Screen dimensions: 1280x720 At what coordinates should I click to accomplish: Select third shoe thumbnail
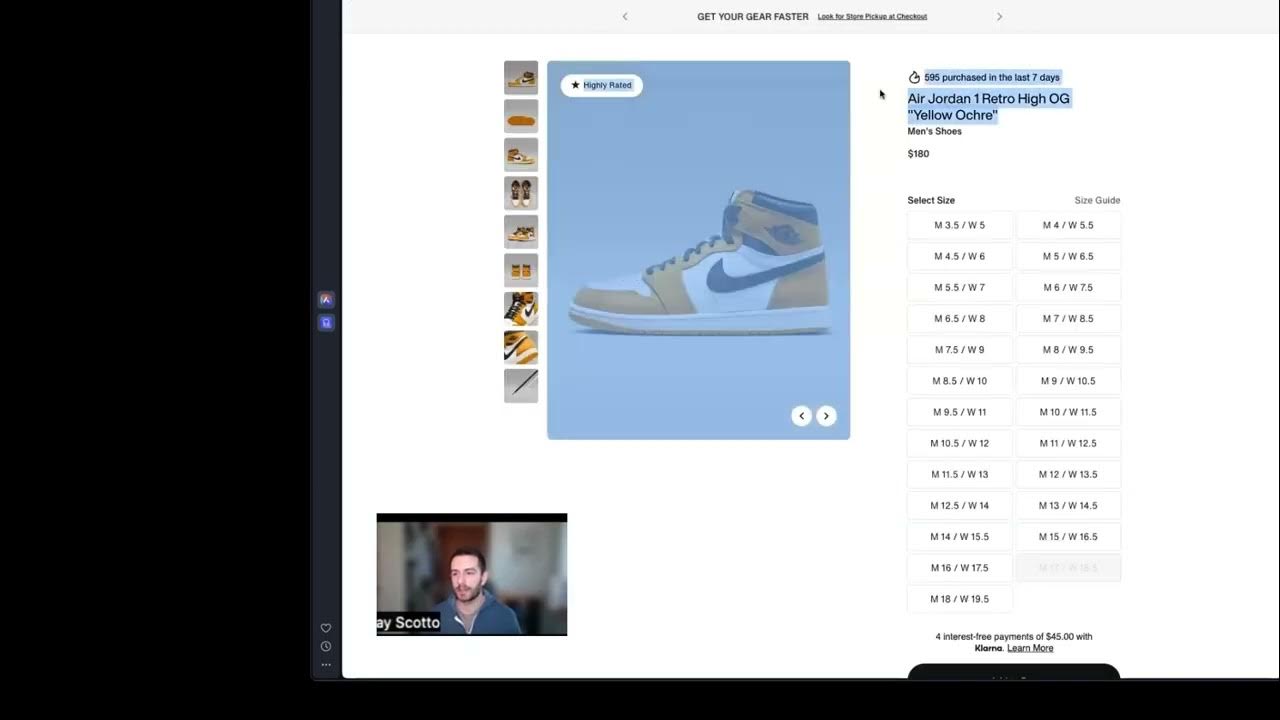(x=521, y=155)
